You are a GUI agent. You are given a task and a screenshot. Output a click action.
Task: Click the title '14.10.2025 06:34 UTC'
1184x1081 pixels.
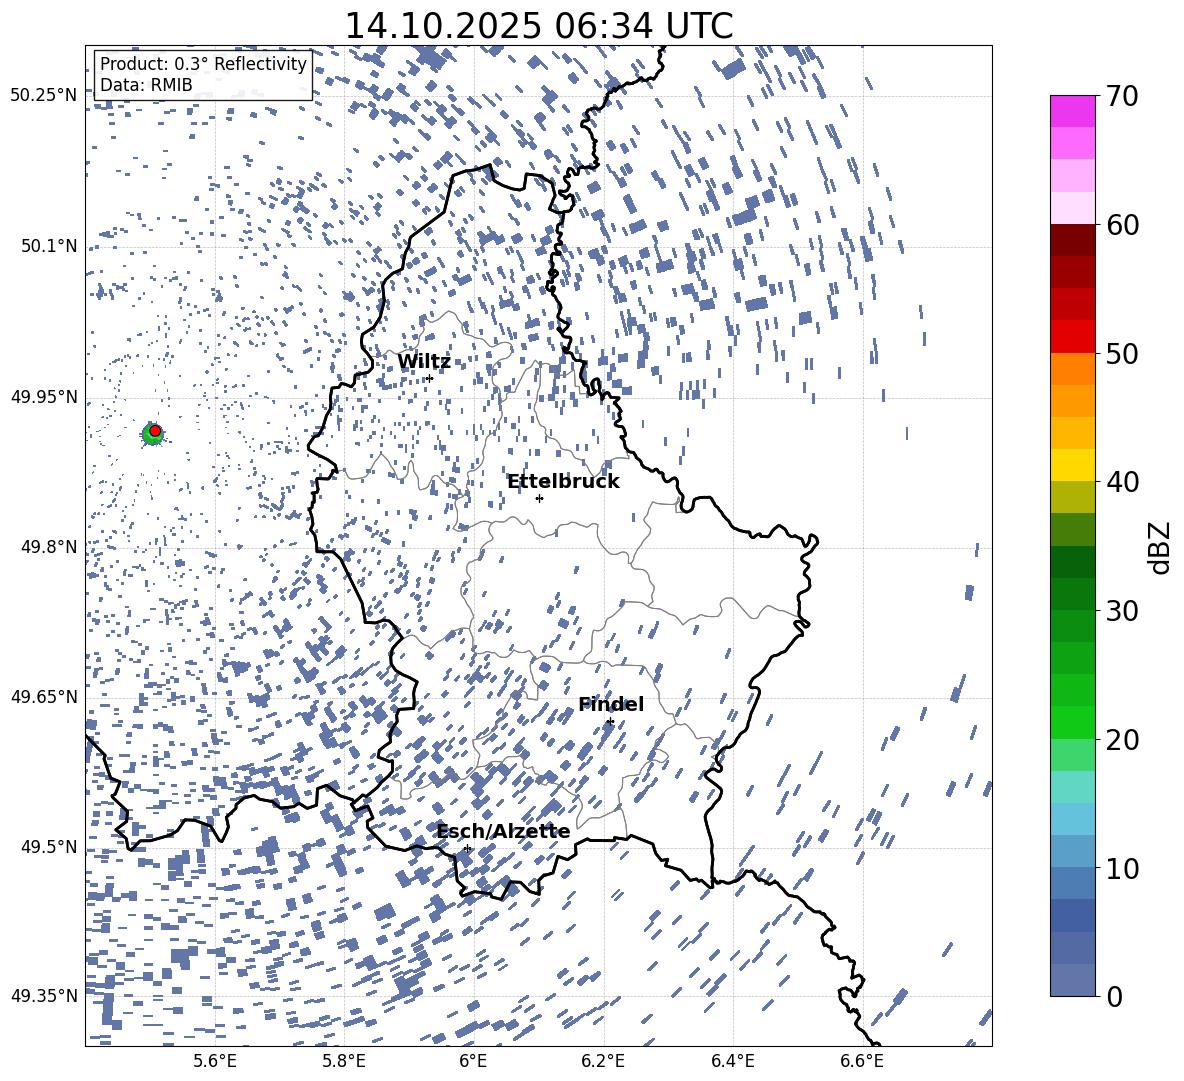click(x=539, y=26)
